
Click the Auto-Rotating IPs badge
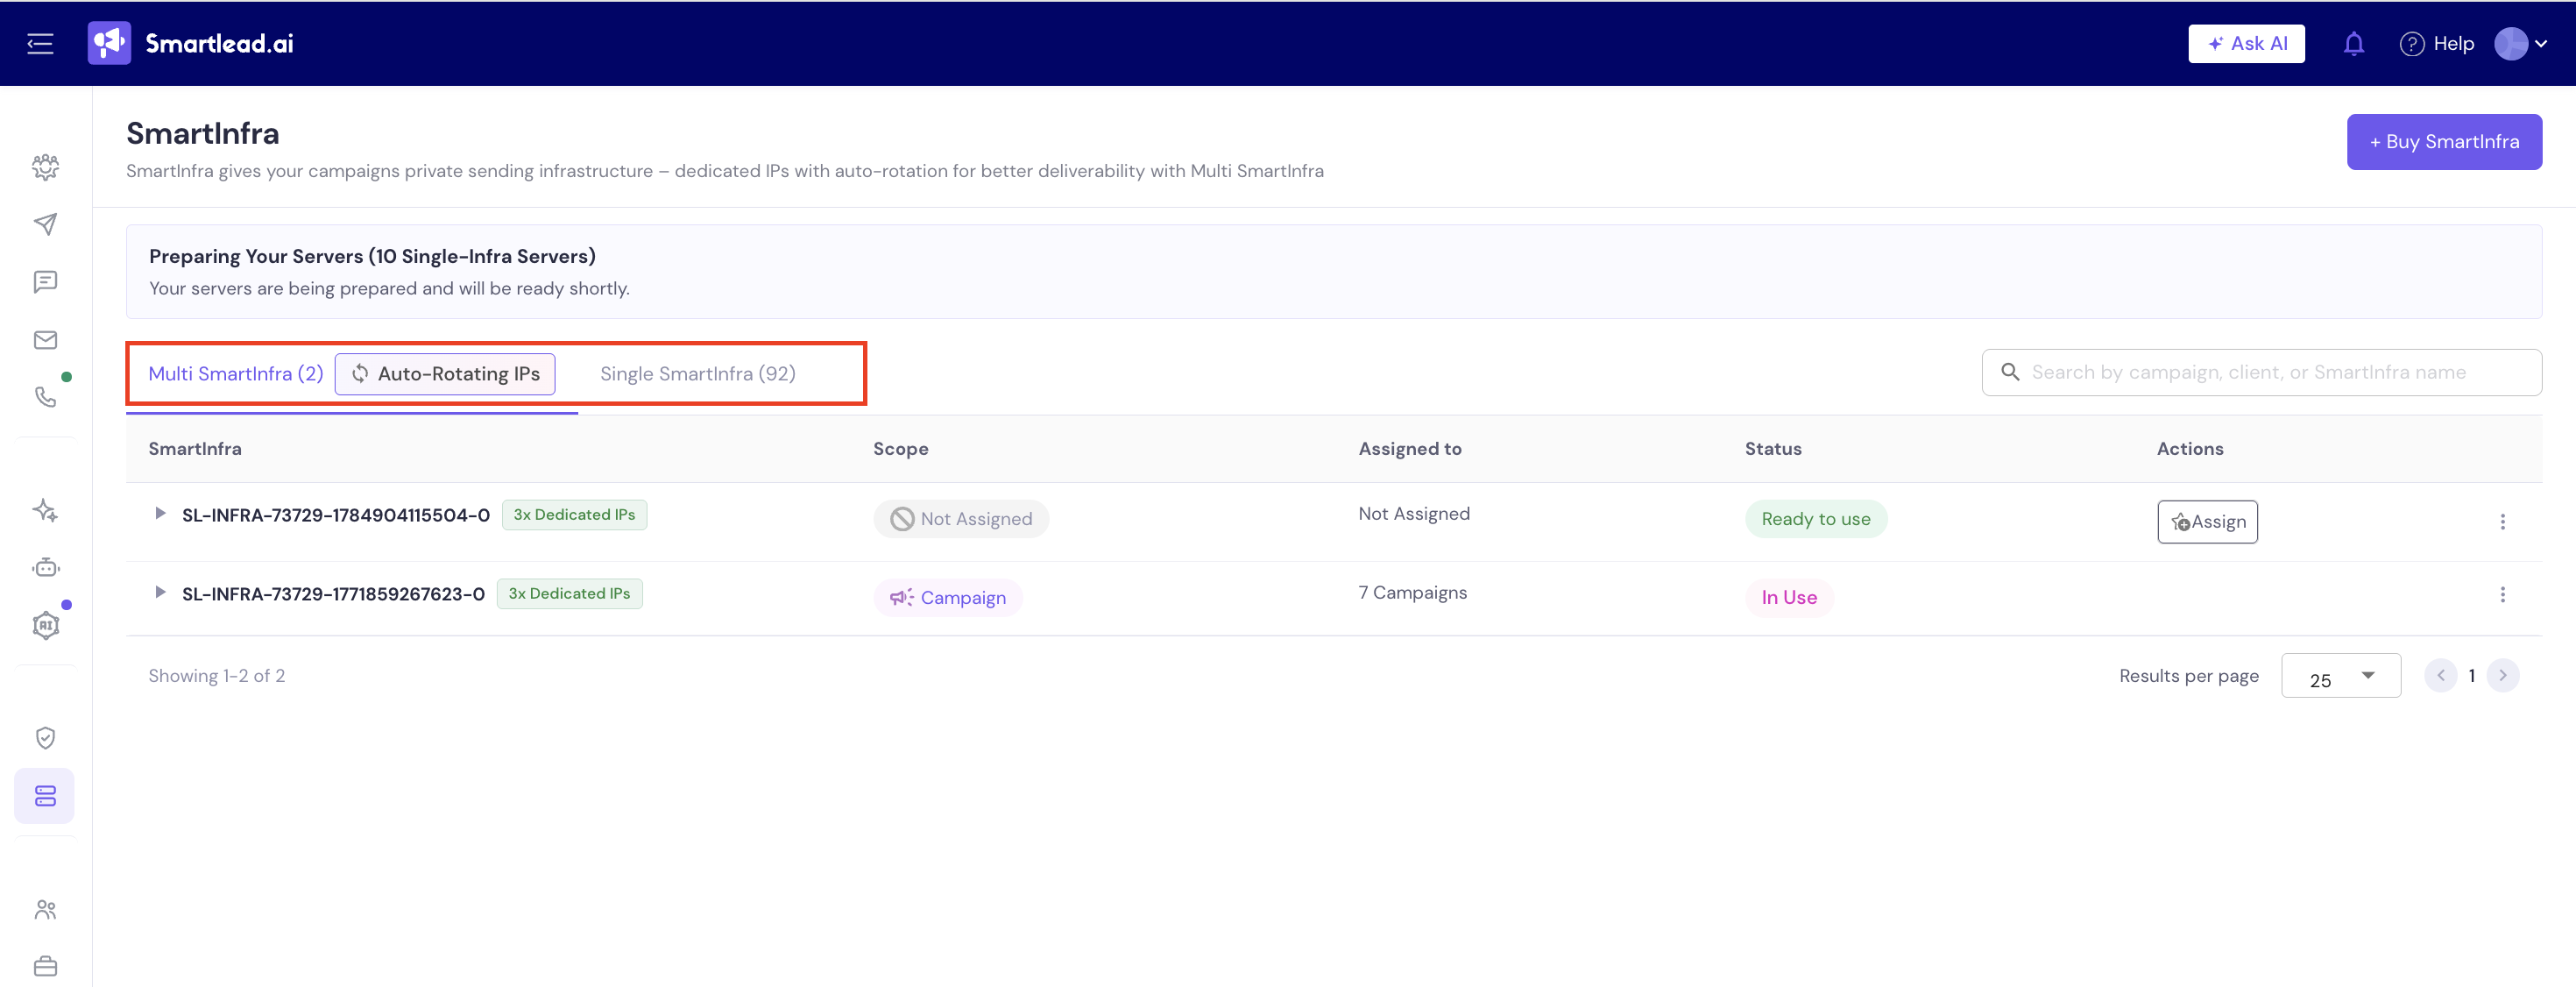[x=445, y=374]
